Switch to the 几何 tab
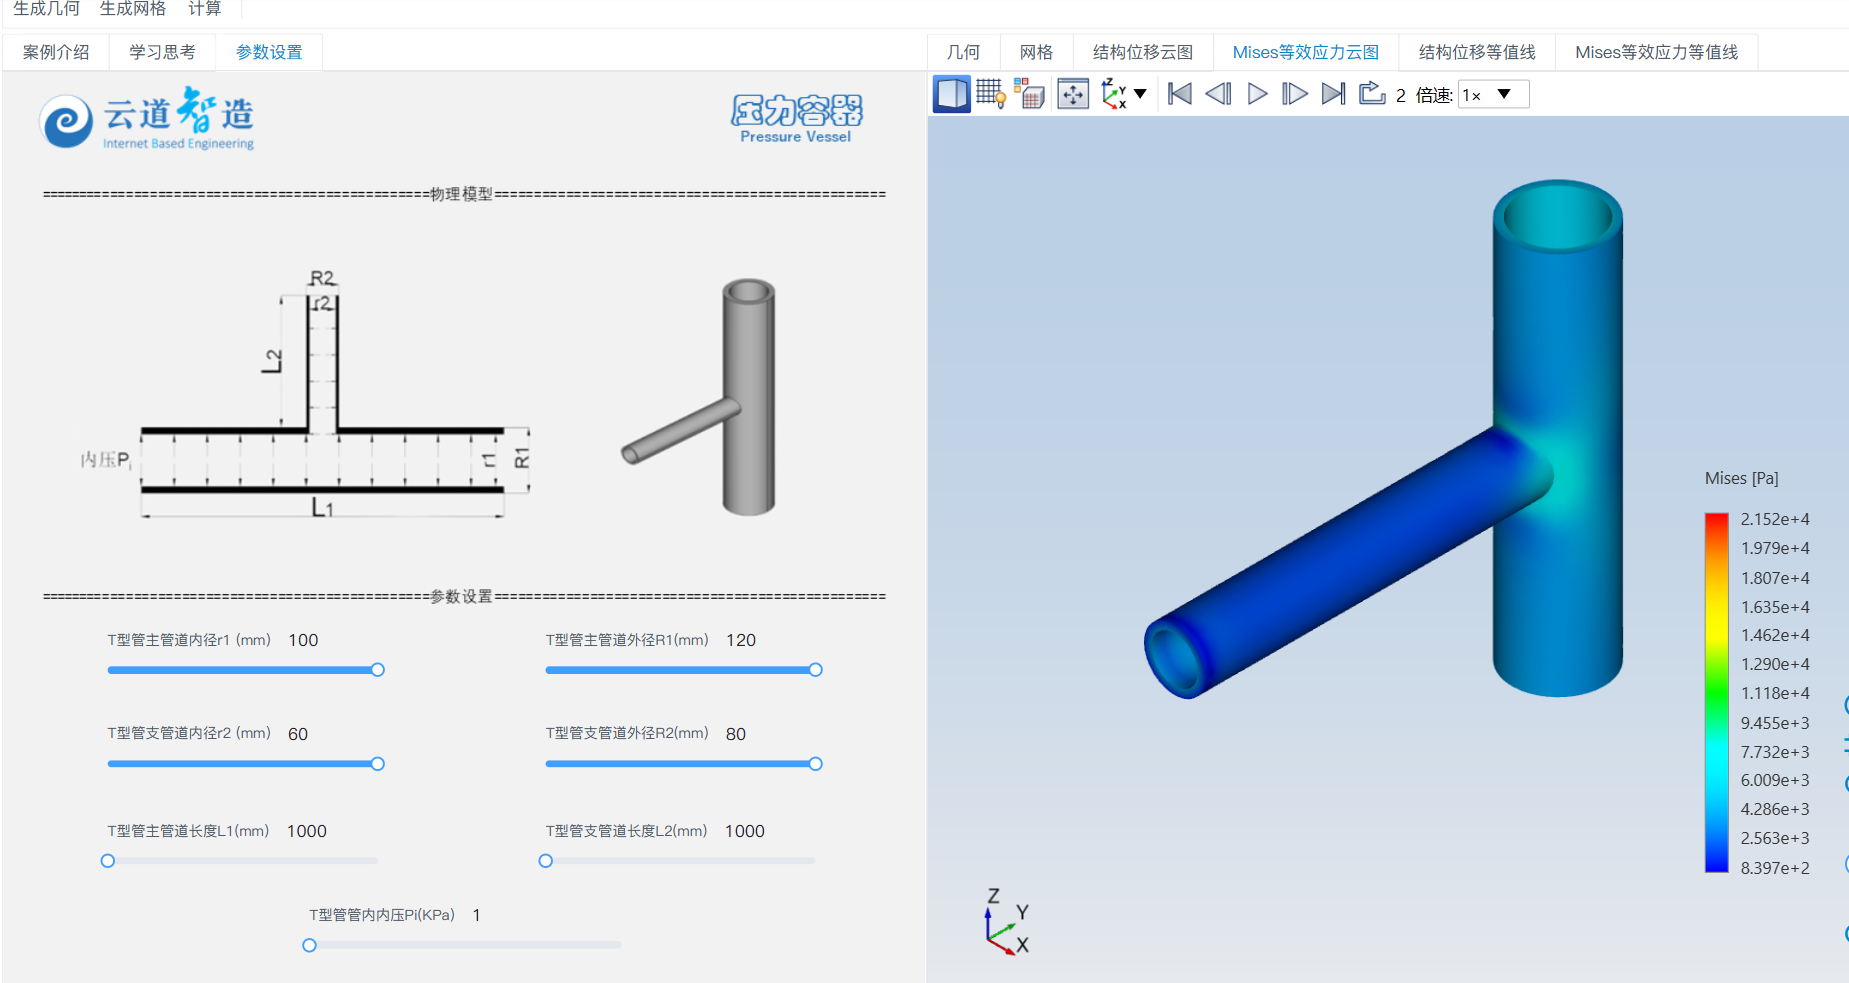 click(963, 52)
